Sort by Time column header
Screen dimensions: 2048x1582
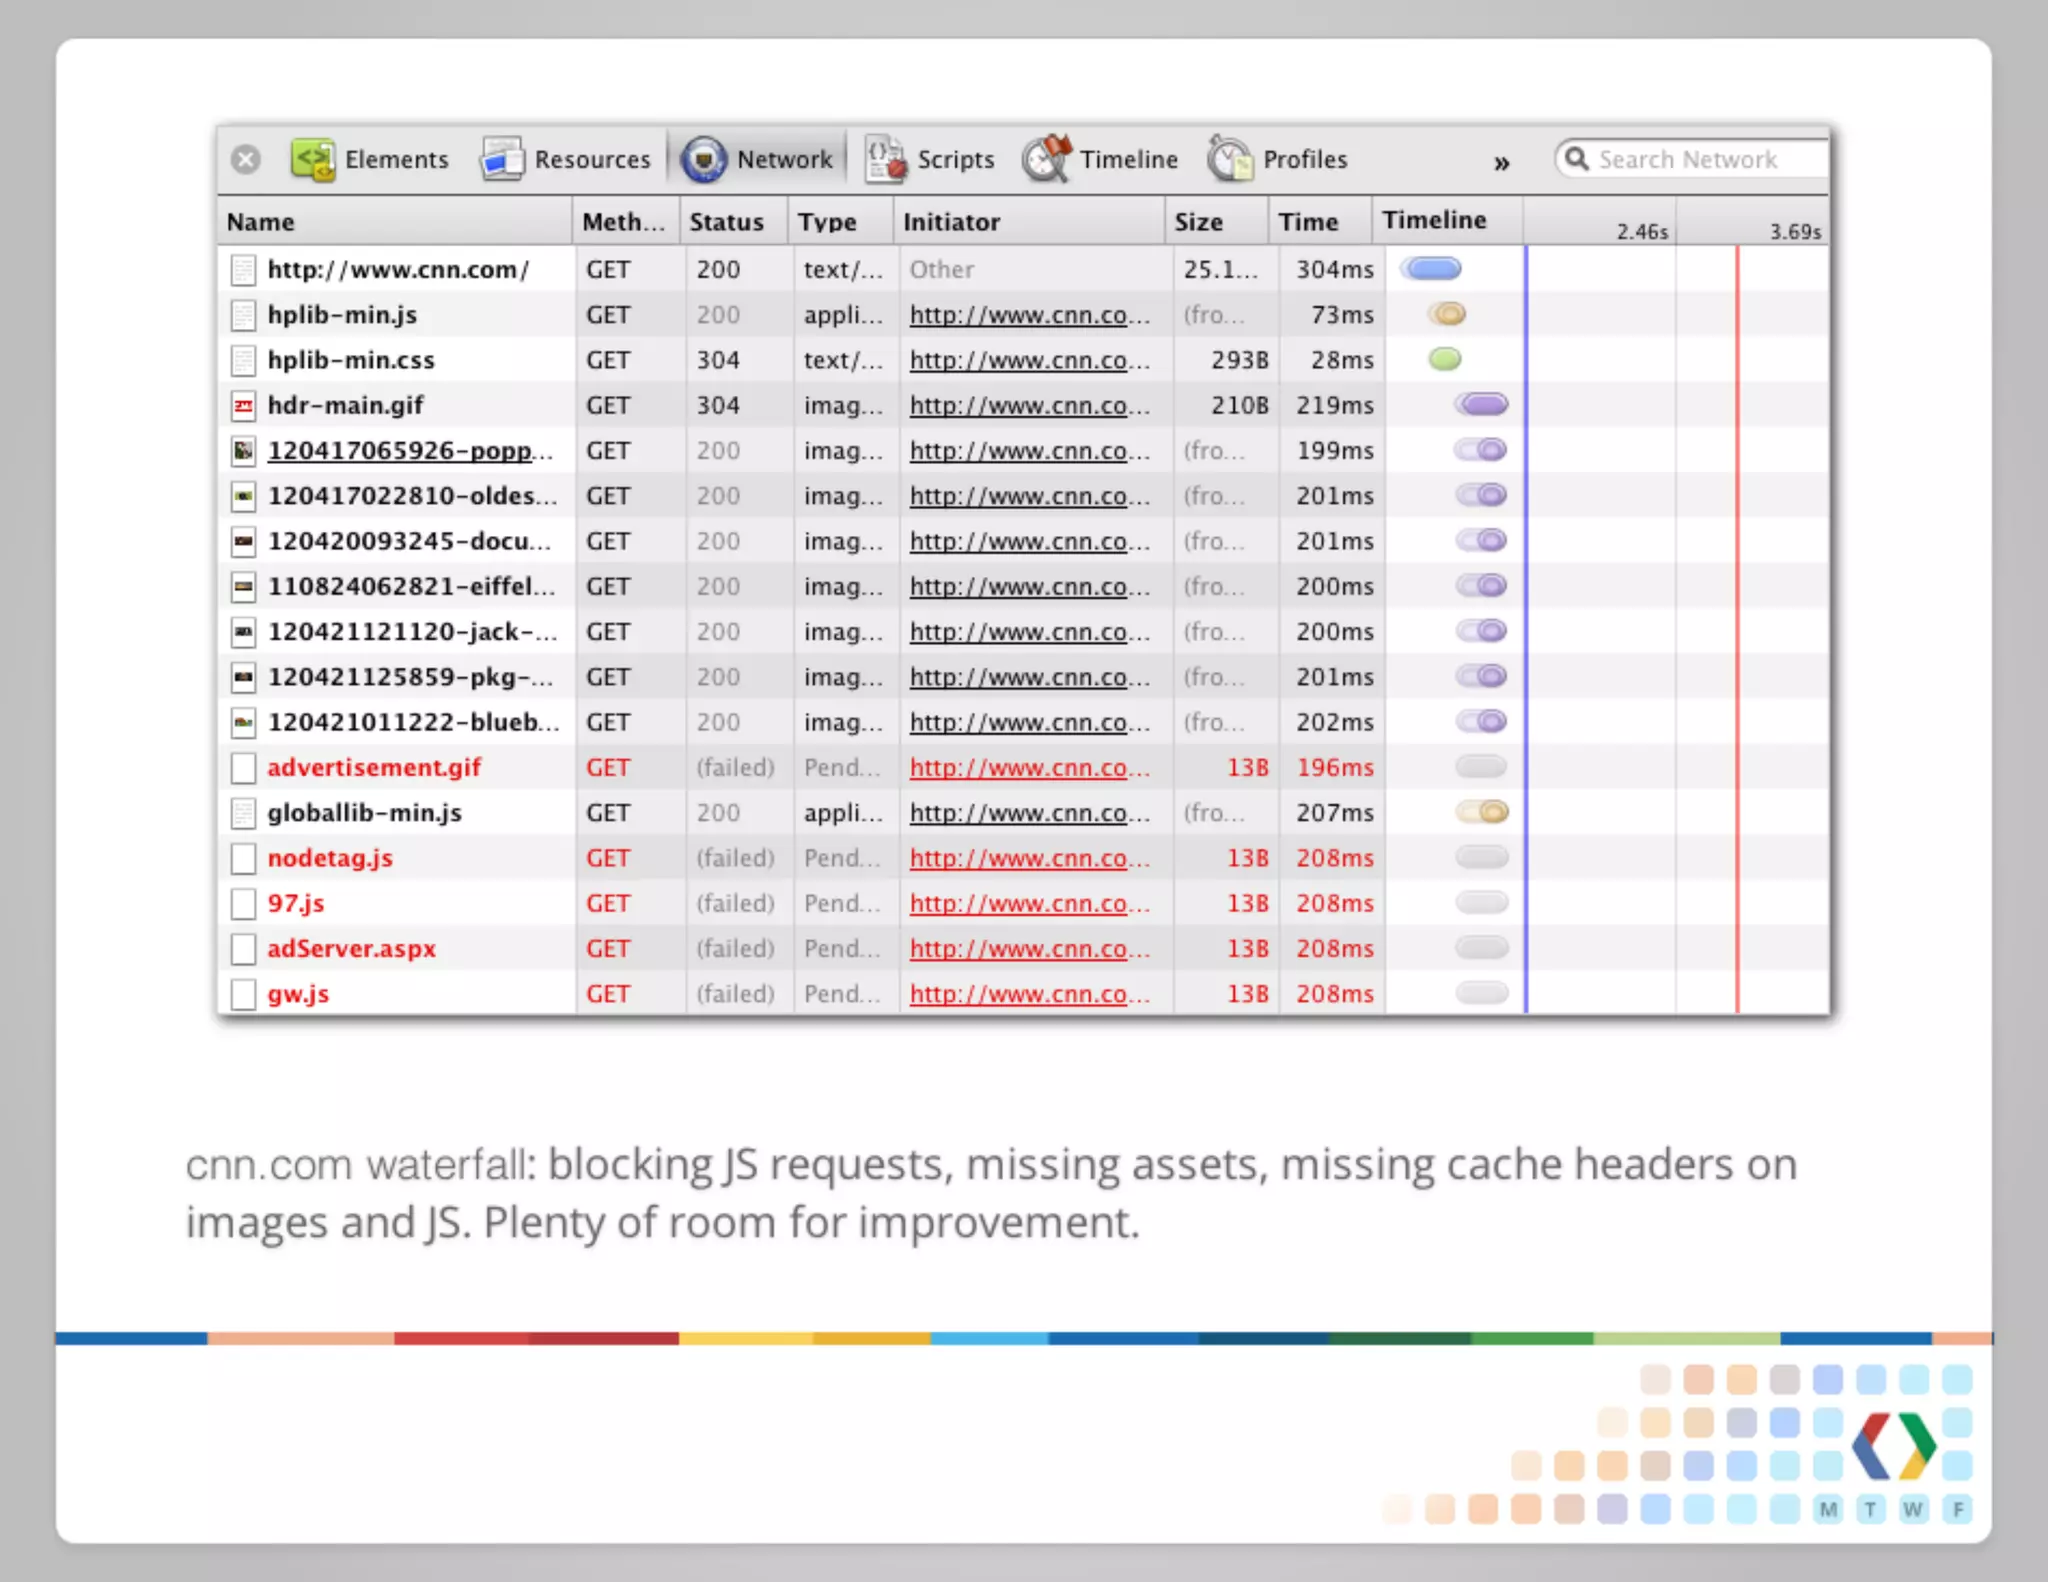(1307, 222)
